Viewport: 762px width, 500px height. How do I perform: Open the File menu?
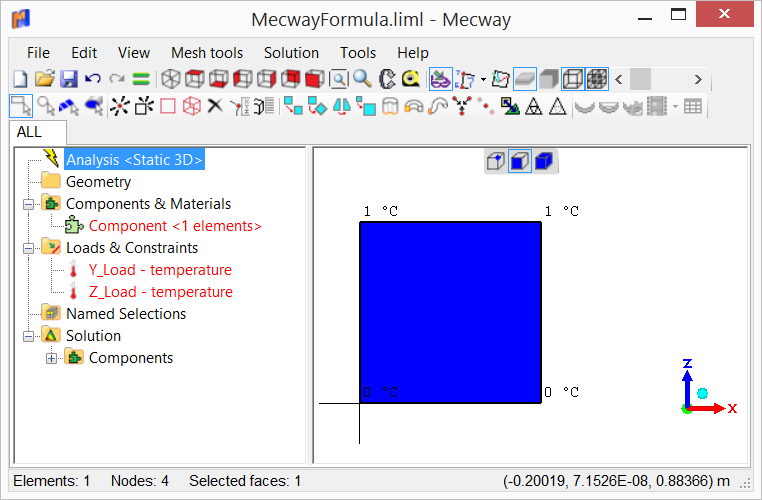(38, 52)
